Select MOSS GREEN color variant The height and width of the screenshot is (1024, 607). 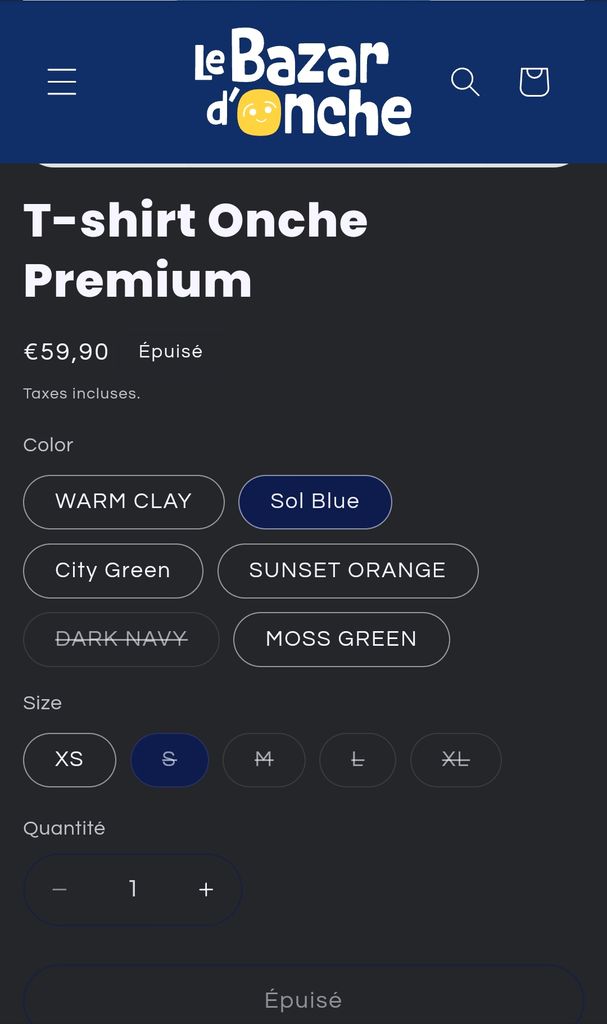click(341, 639)
